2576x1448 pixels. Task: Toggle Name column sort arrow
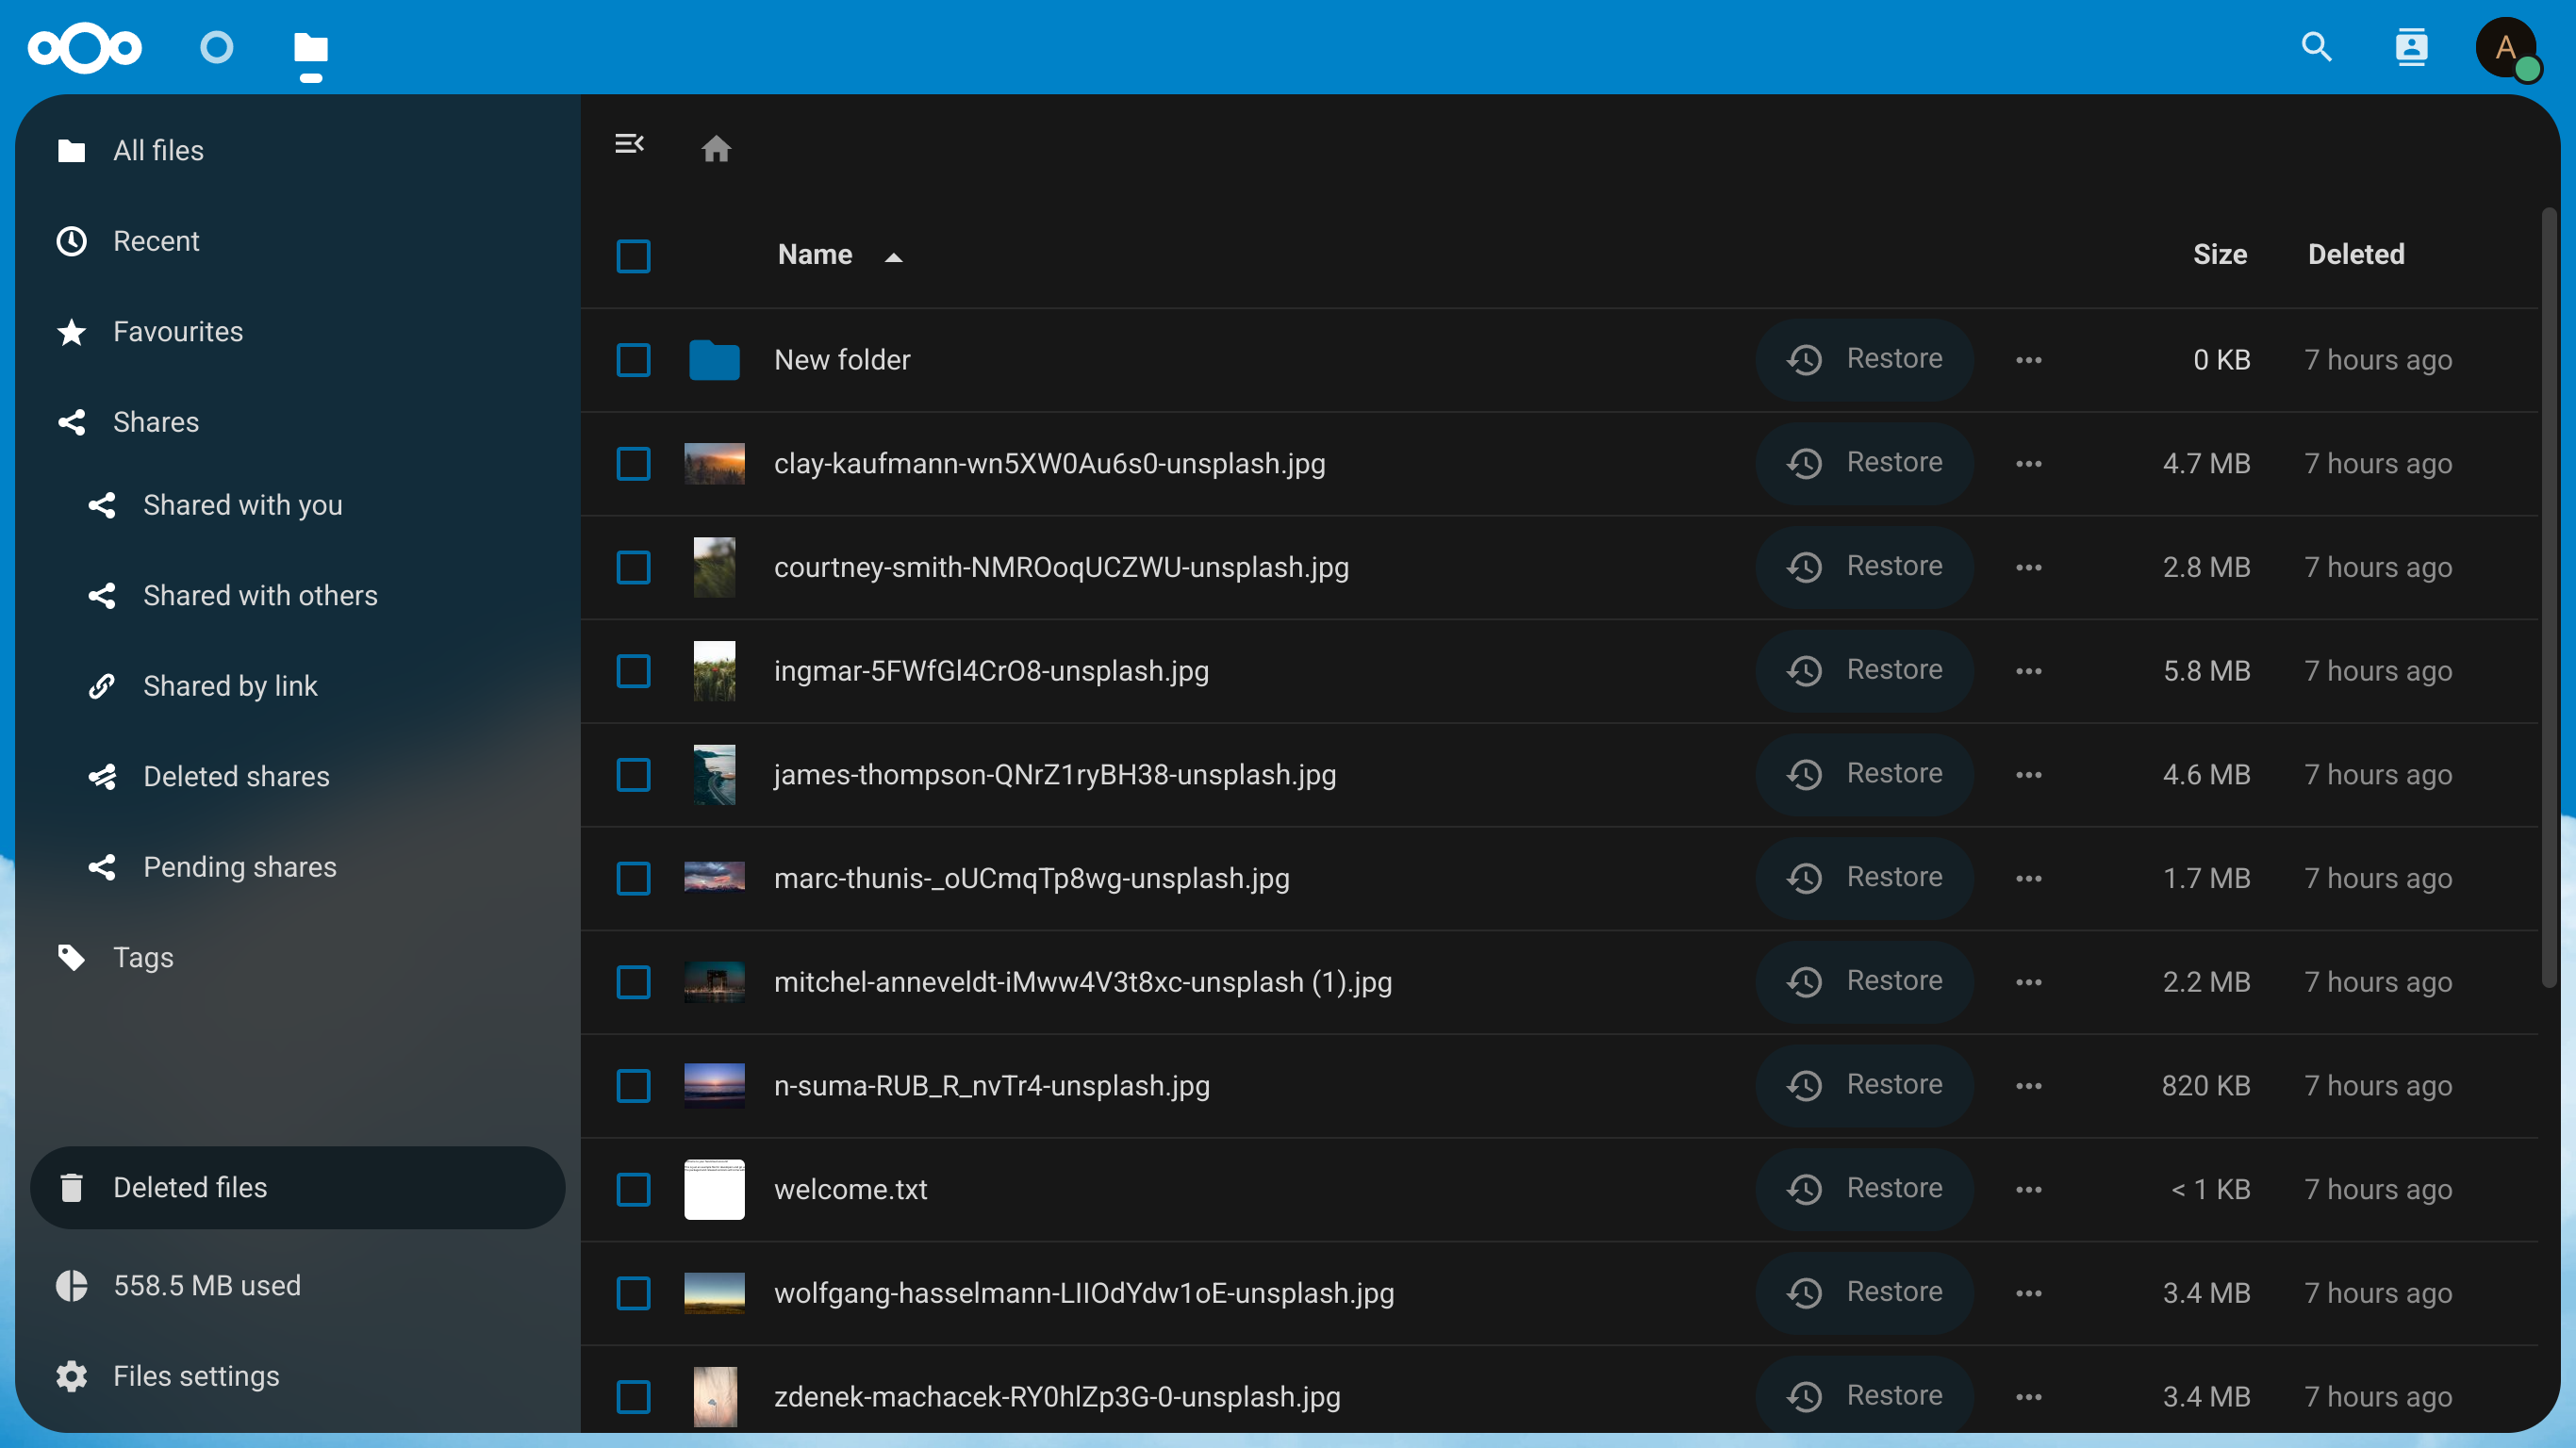[x=893, y=257]
